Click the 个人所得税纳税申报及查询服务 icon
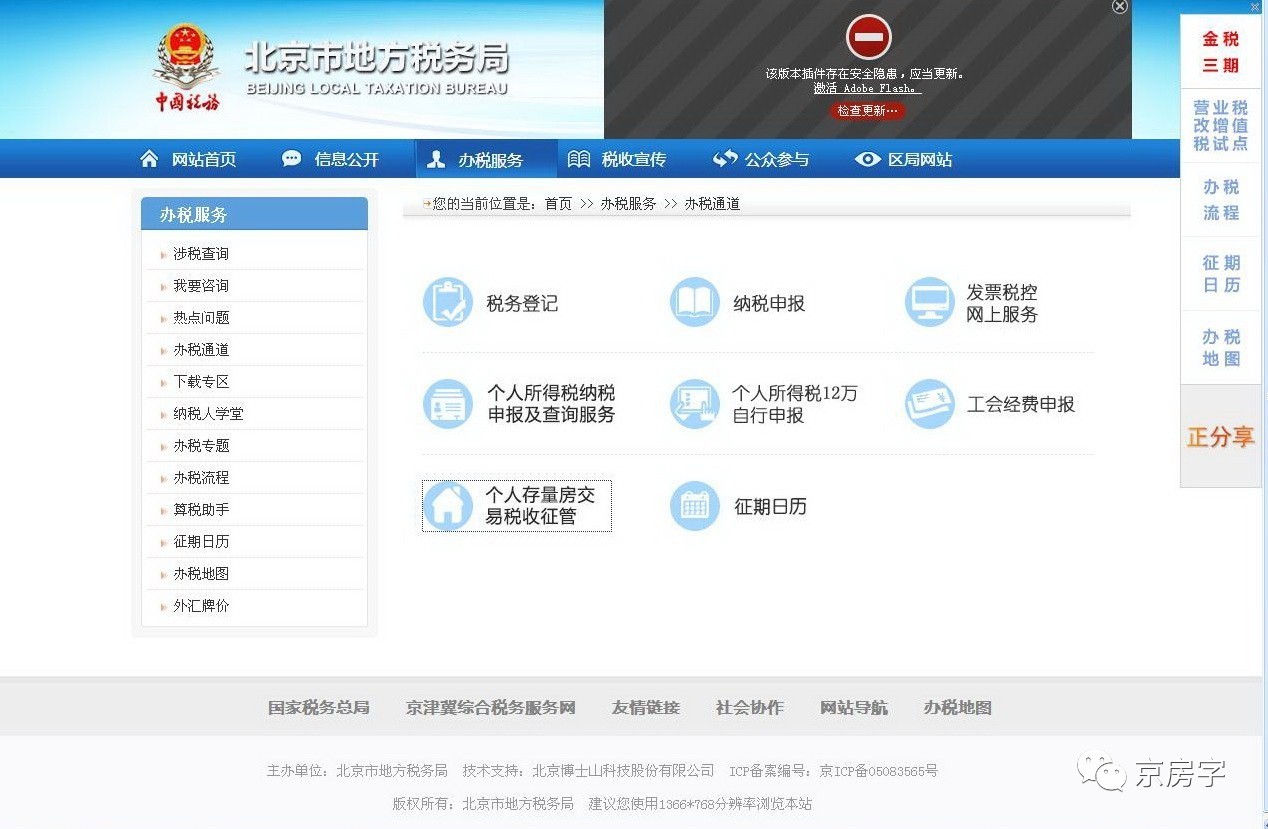This screenshot has width=1268, height=829. (447, 404)
